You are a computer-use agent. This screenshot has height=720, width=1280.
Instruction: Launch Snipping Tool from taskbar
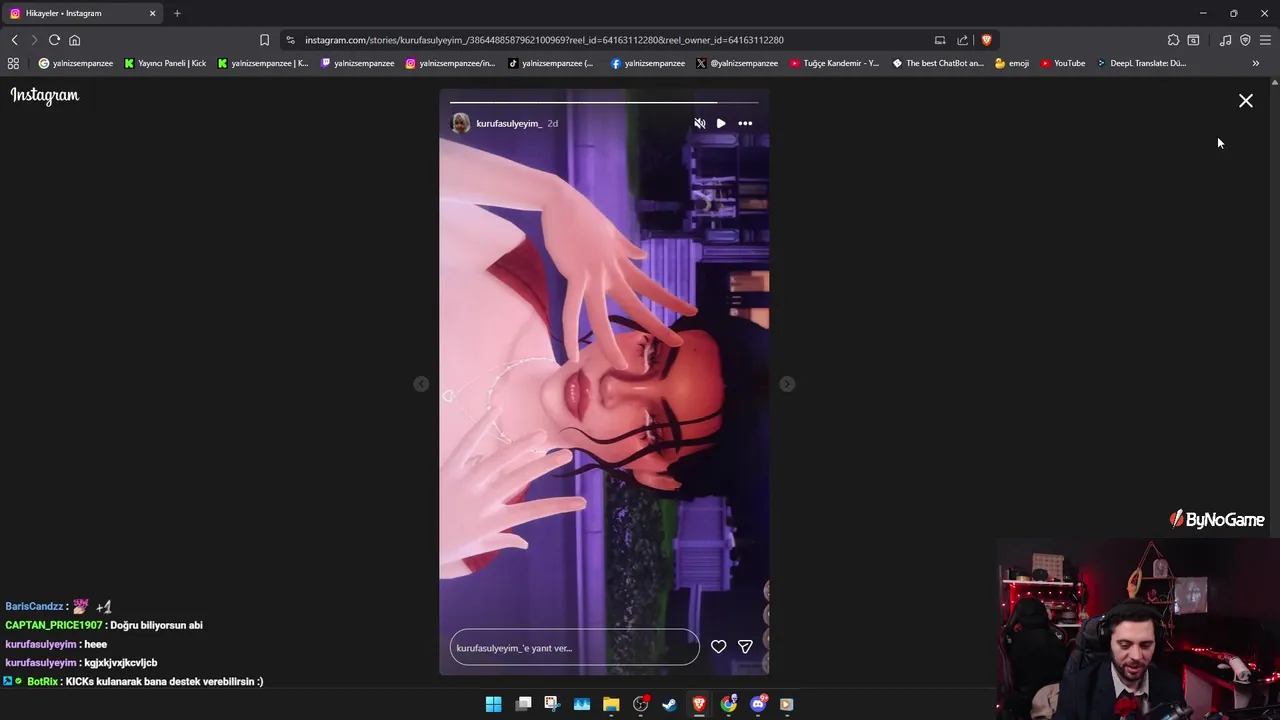pyautogui.click(x=552, y=704)
